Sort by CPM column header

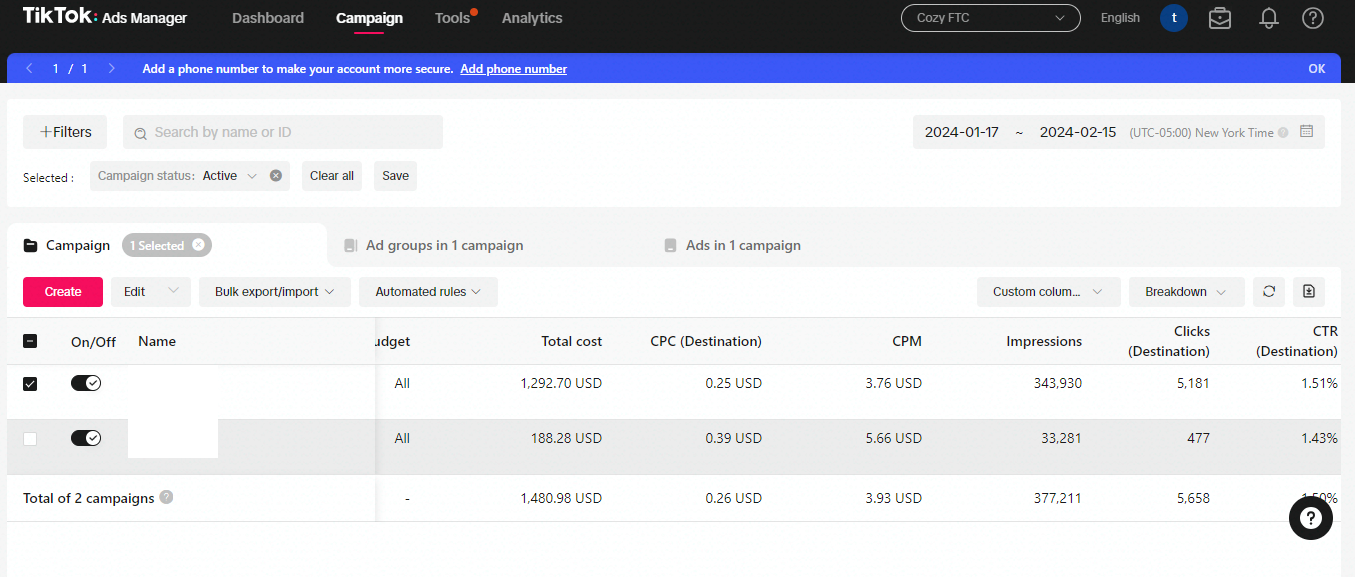coord(907,341)
